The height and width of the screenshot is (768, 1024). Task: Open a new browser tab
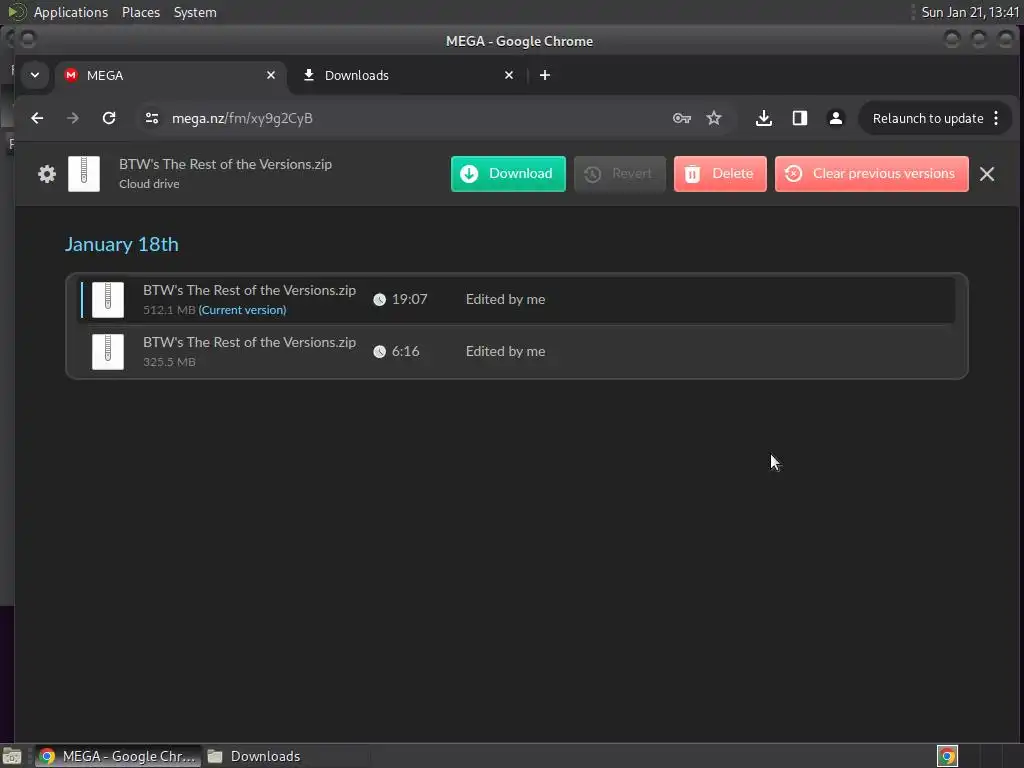pos(545,76)
